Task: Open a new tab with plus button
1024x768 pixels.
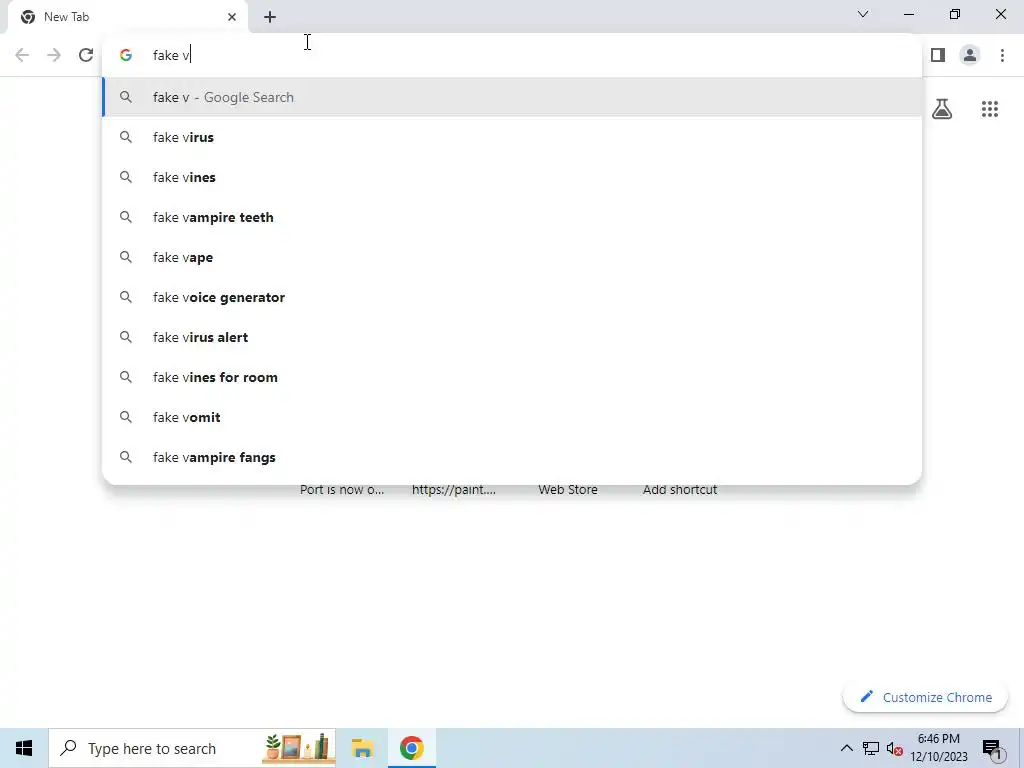Action: coord(270,17)
